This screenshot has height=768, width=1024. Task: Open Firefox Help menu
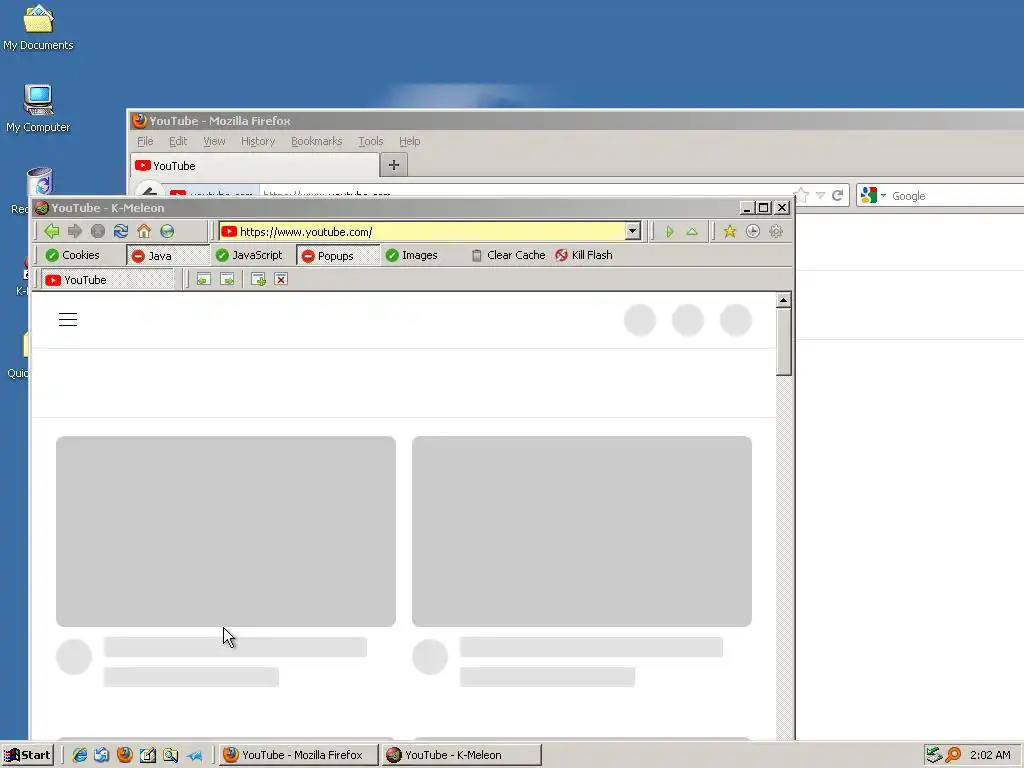[x=409, y=141]
